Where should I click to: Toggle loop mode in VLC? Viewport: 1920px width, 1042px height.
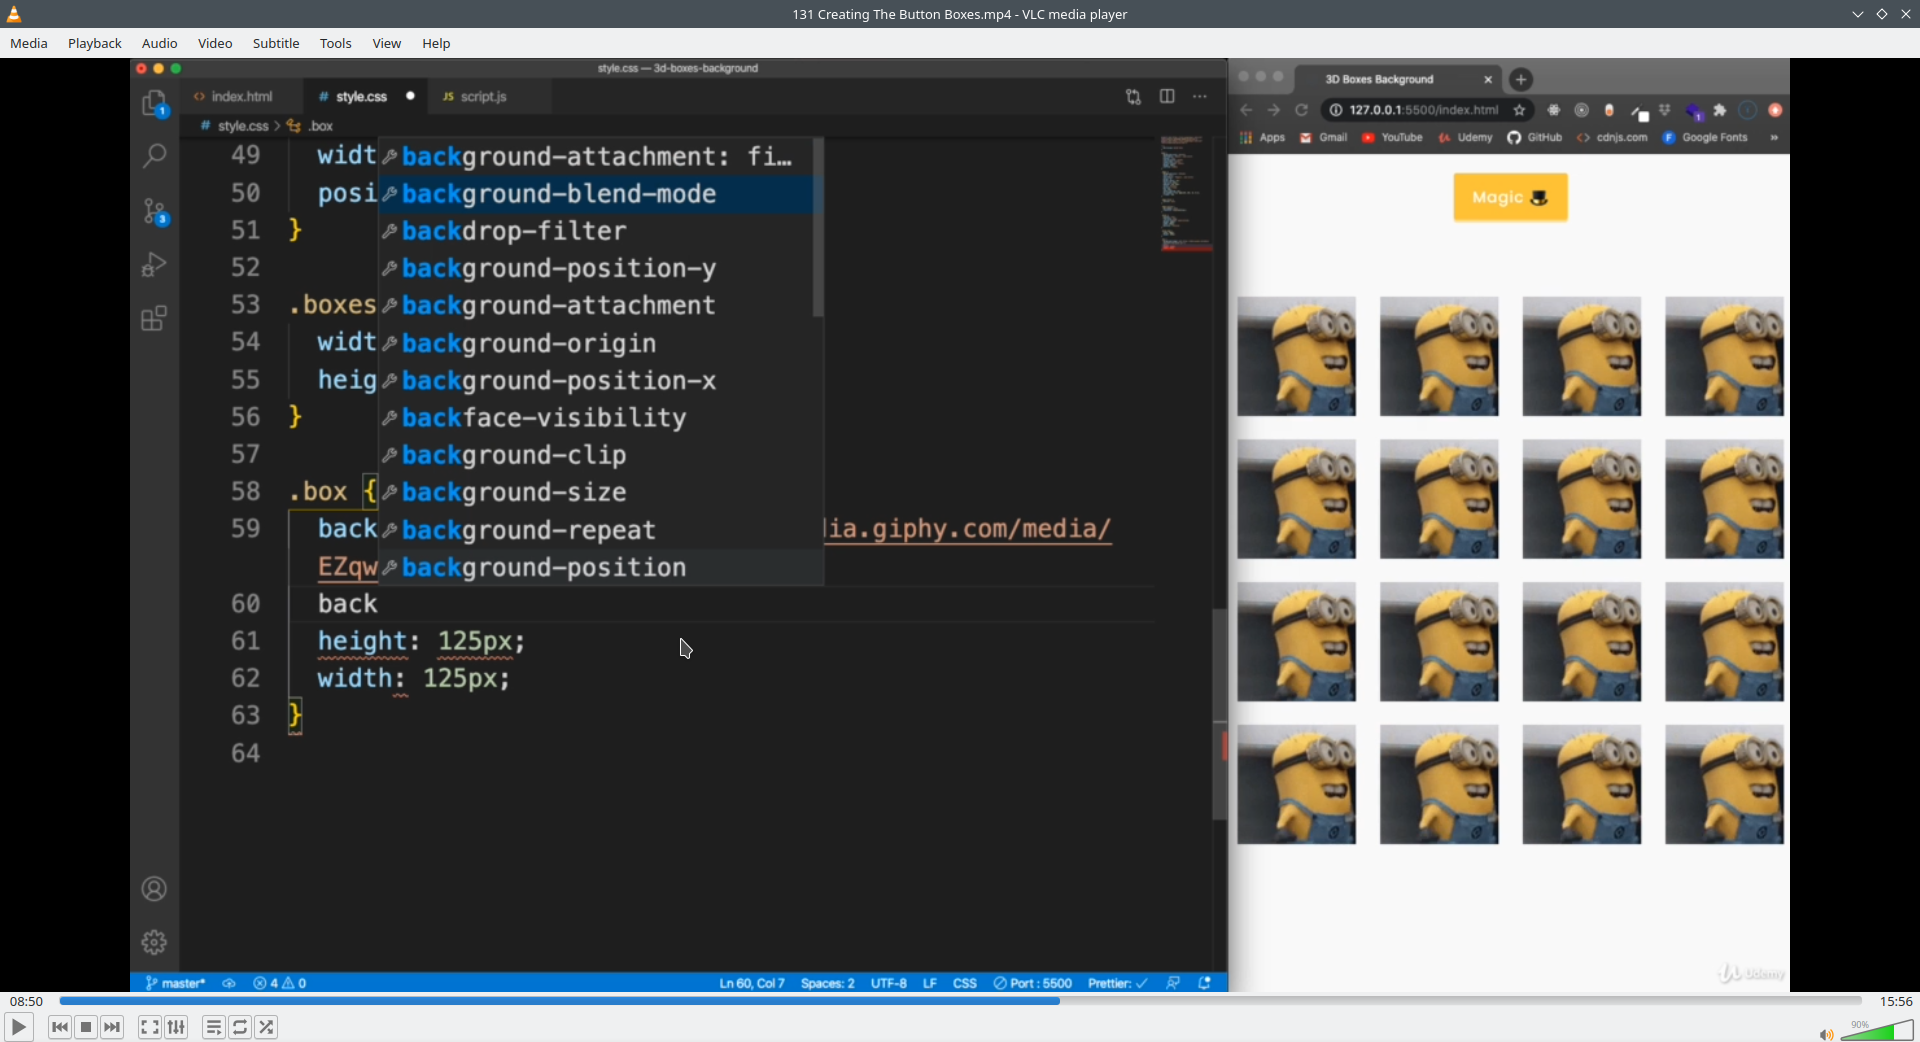point(240,1027)
